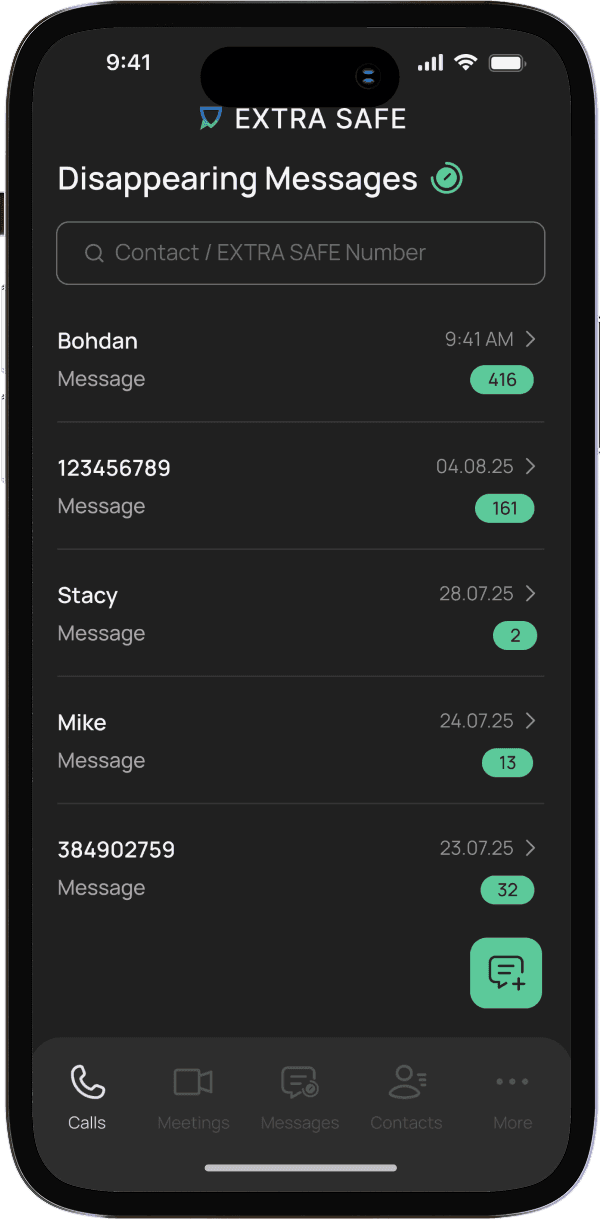Expand Bohdan conversation chevron
The width and height of the screenshot is (600, 1220).
[x=531, y=339]
